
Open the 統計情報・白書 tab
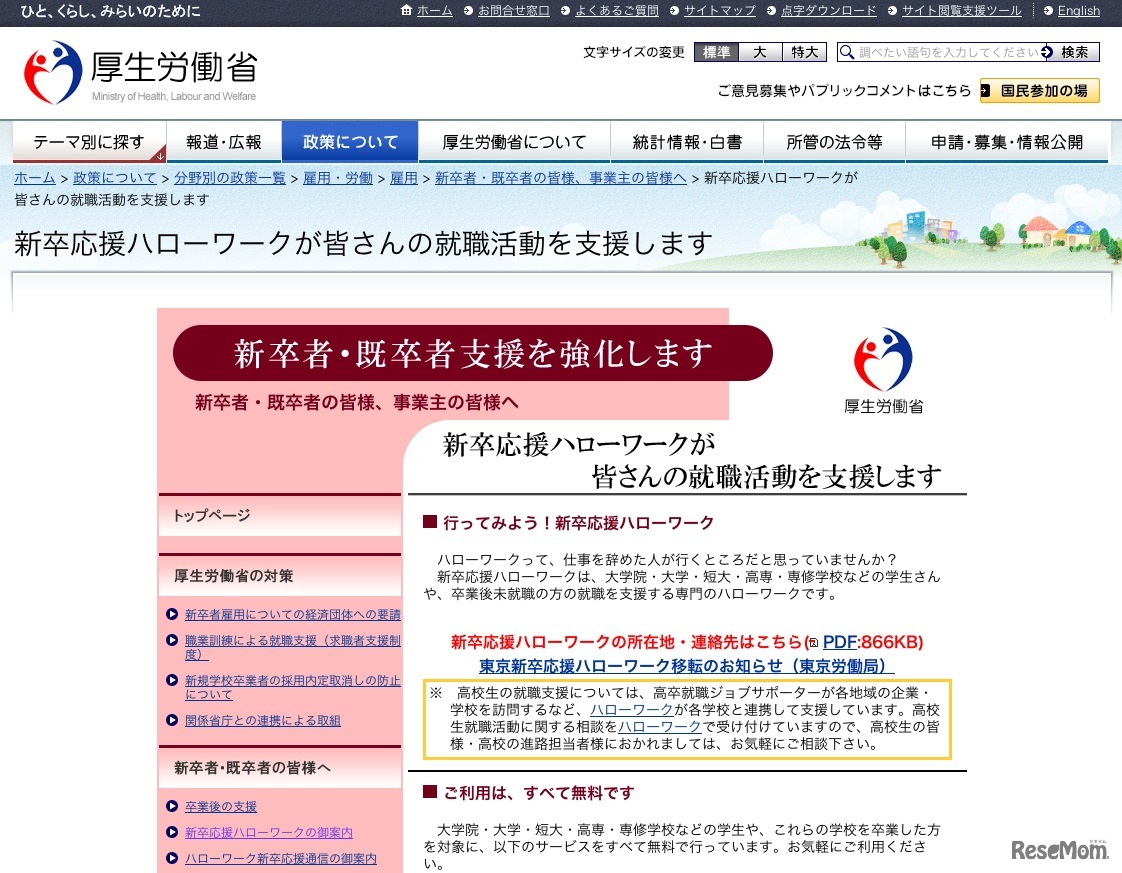686,140
